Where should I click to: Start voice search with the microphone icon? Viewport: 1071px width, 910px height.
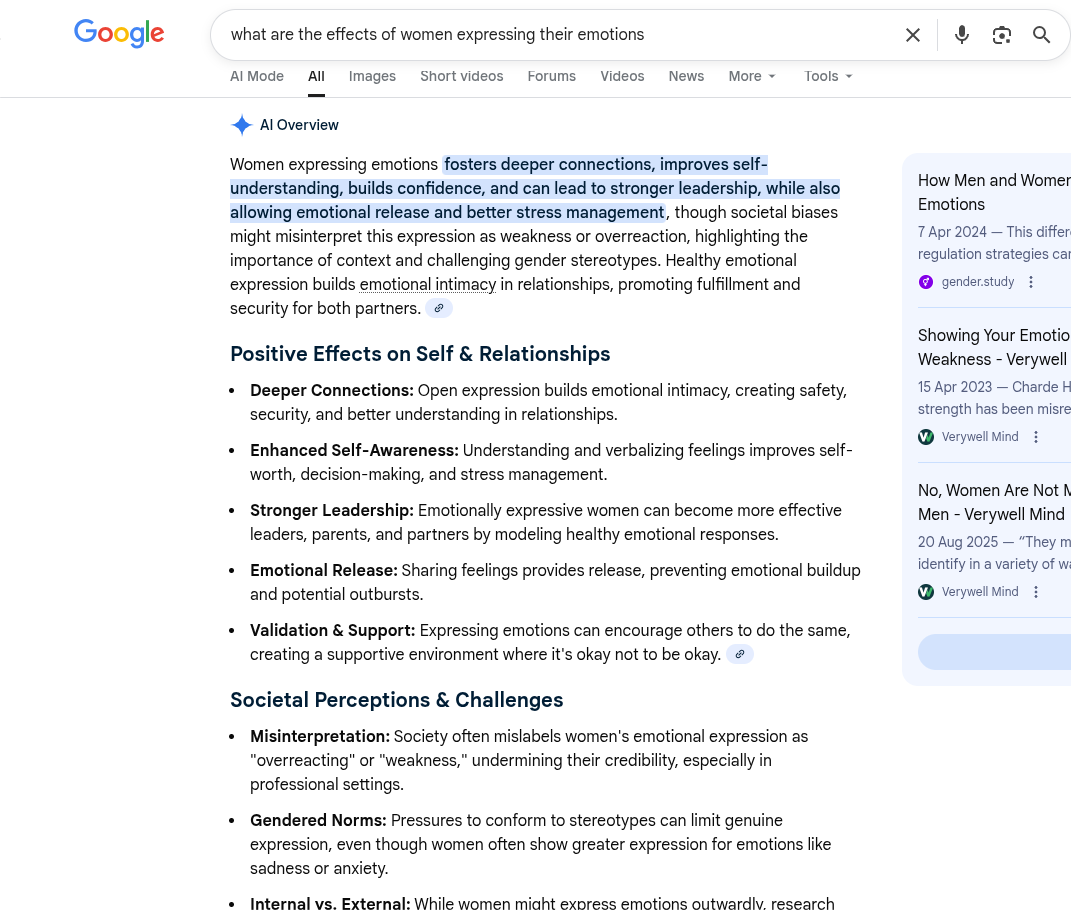click(x=962, y=35)
